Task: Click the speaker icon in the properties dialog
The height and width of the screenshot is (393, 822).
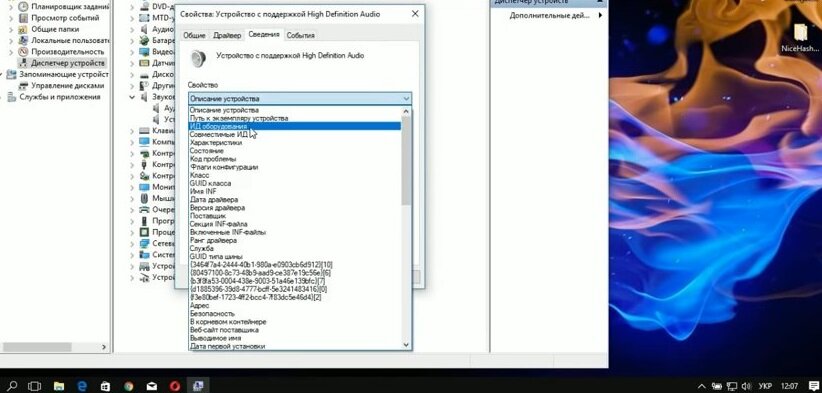Action: [x=198, y=58]
